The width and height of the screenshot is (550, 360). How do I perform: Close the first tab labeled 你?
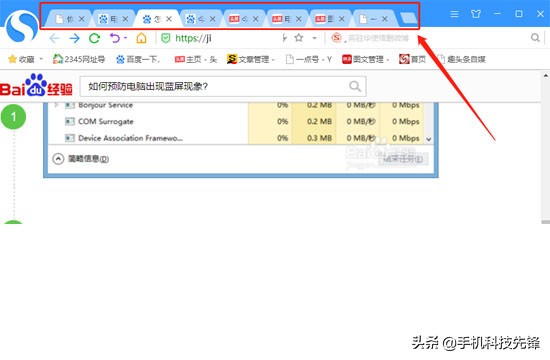click(81, 19)
